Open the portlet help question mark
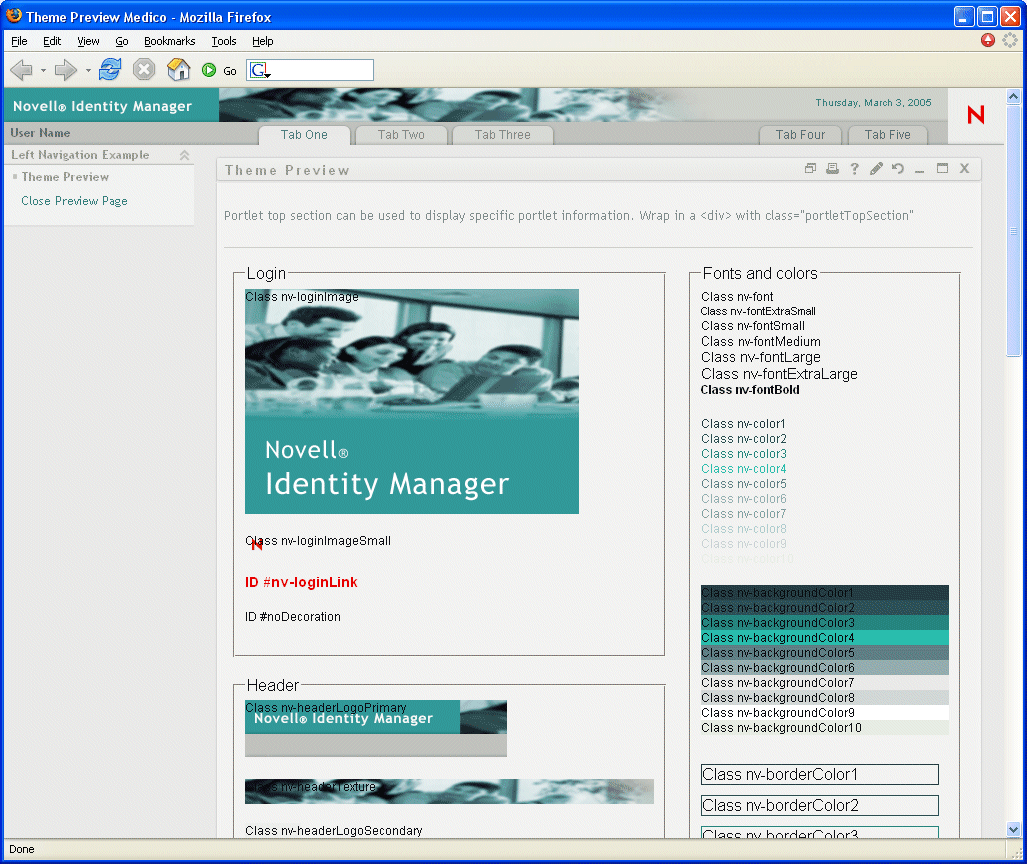1027x864 pixels. click(x=854, y=169)
